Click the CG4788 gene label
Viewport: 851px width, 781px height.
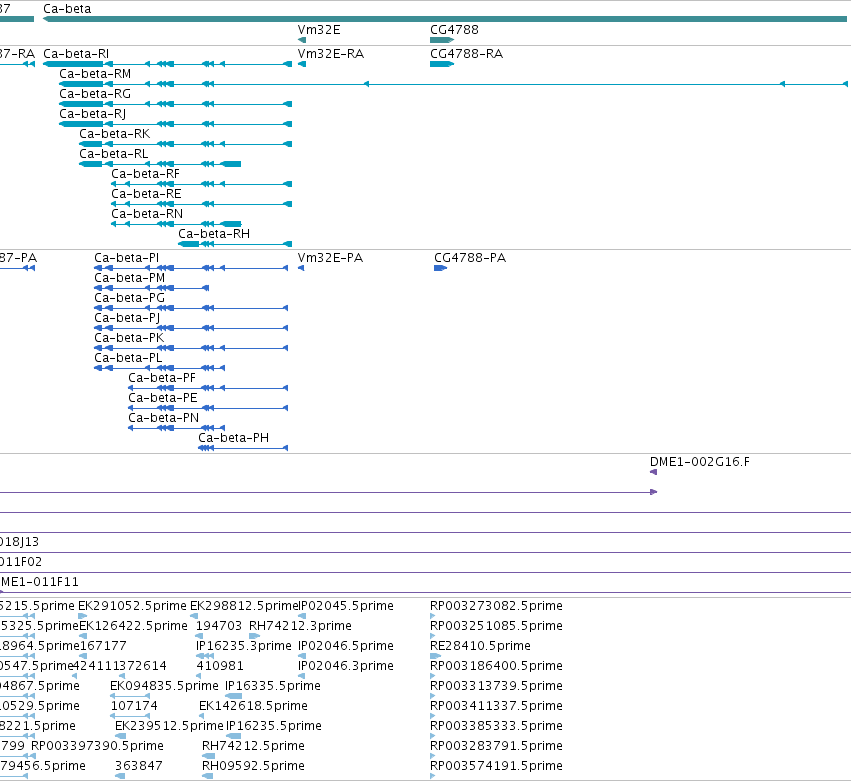(x=454, y=30)
